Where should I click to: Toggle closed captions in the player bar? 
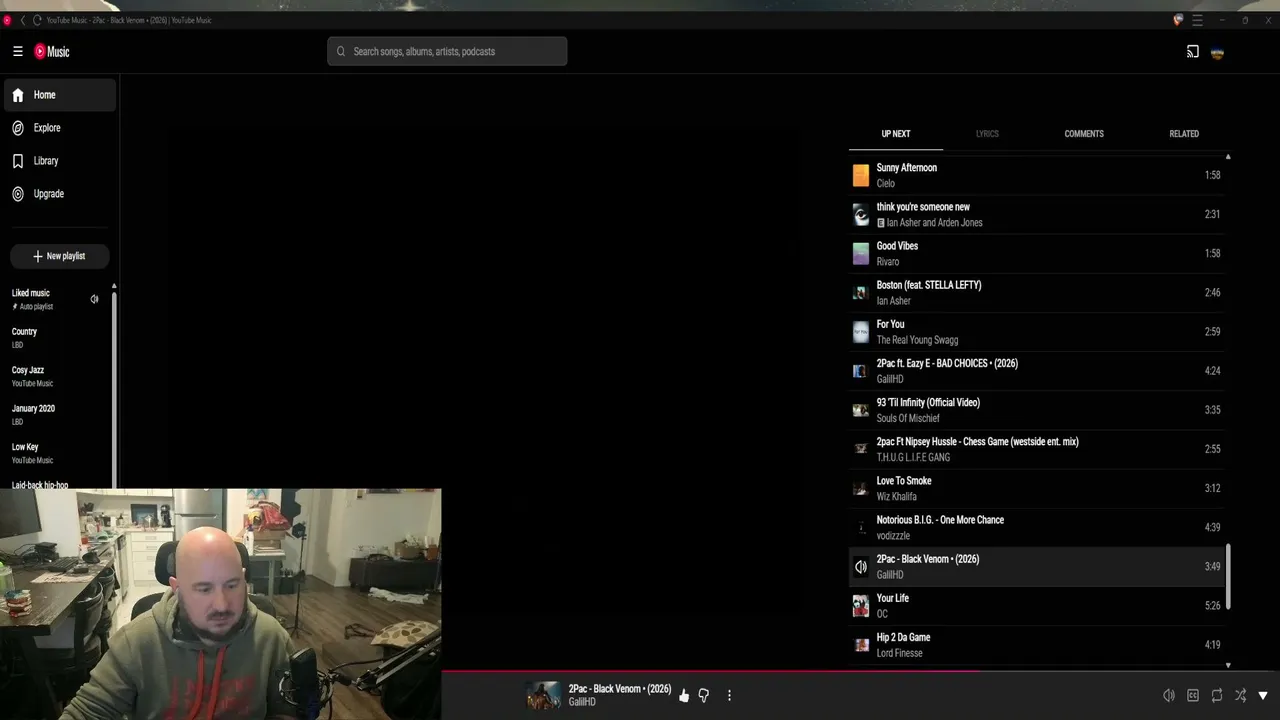tap(1193, 696)
